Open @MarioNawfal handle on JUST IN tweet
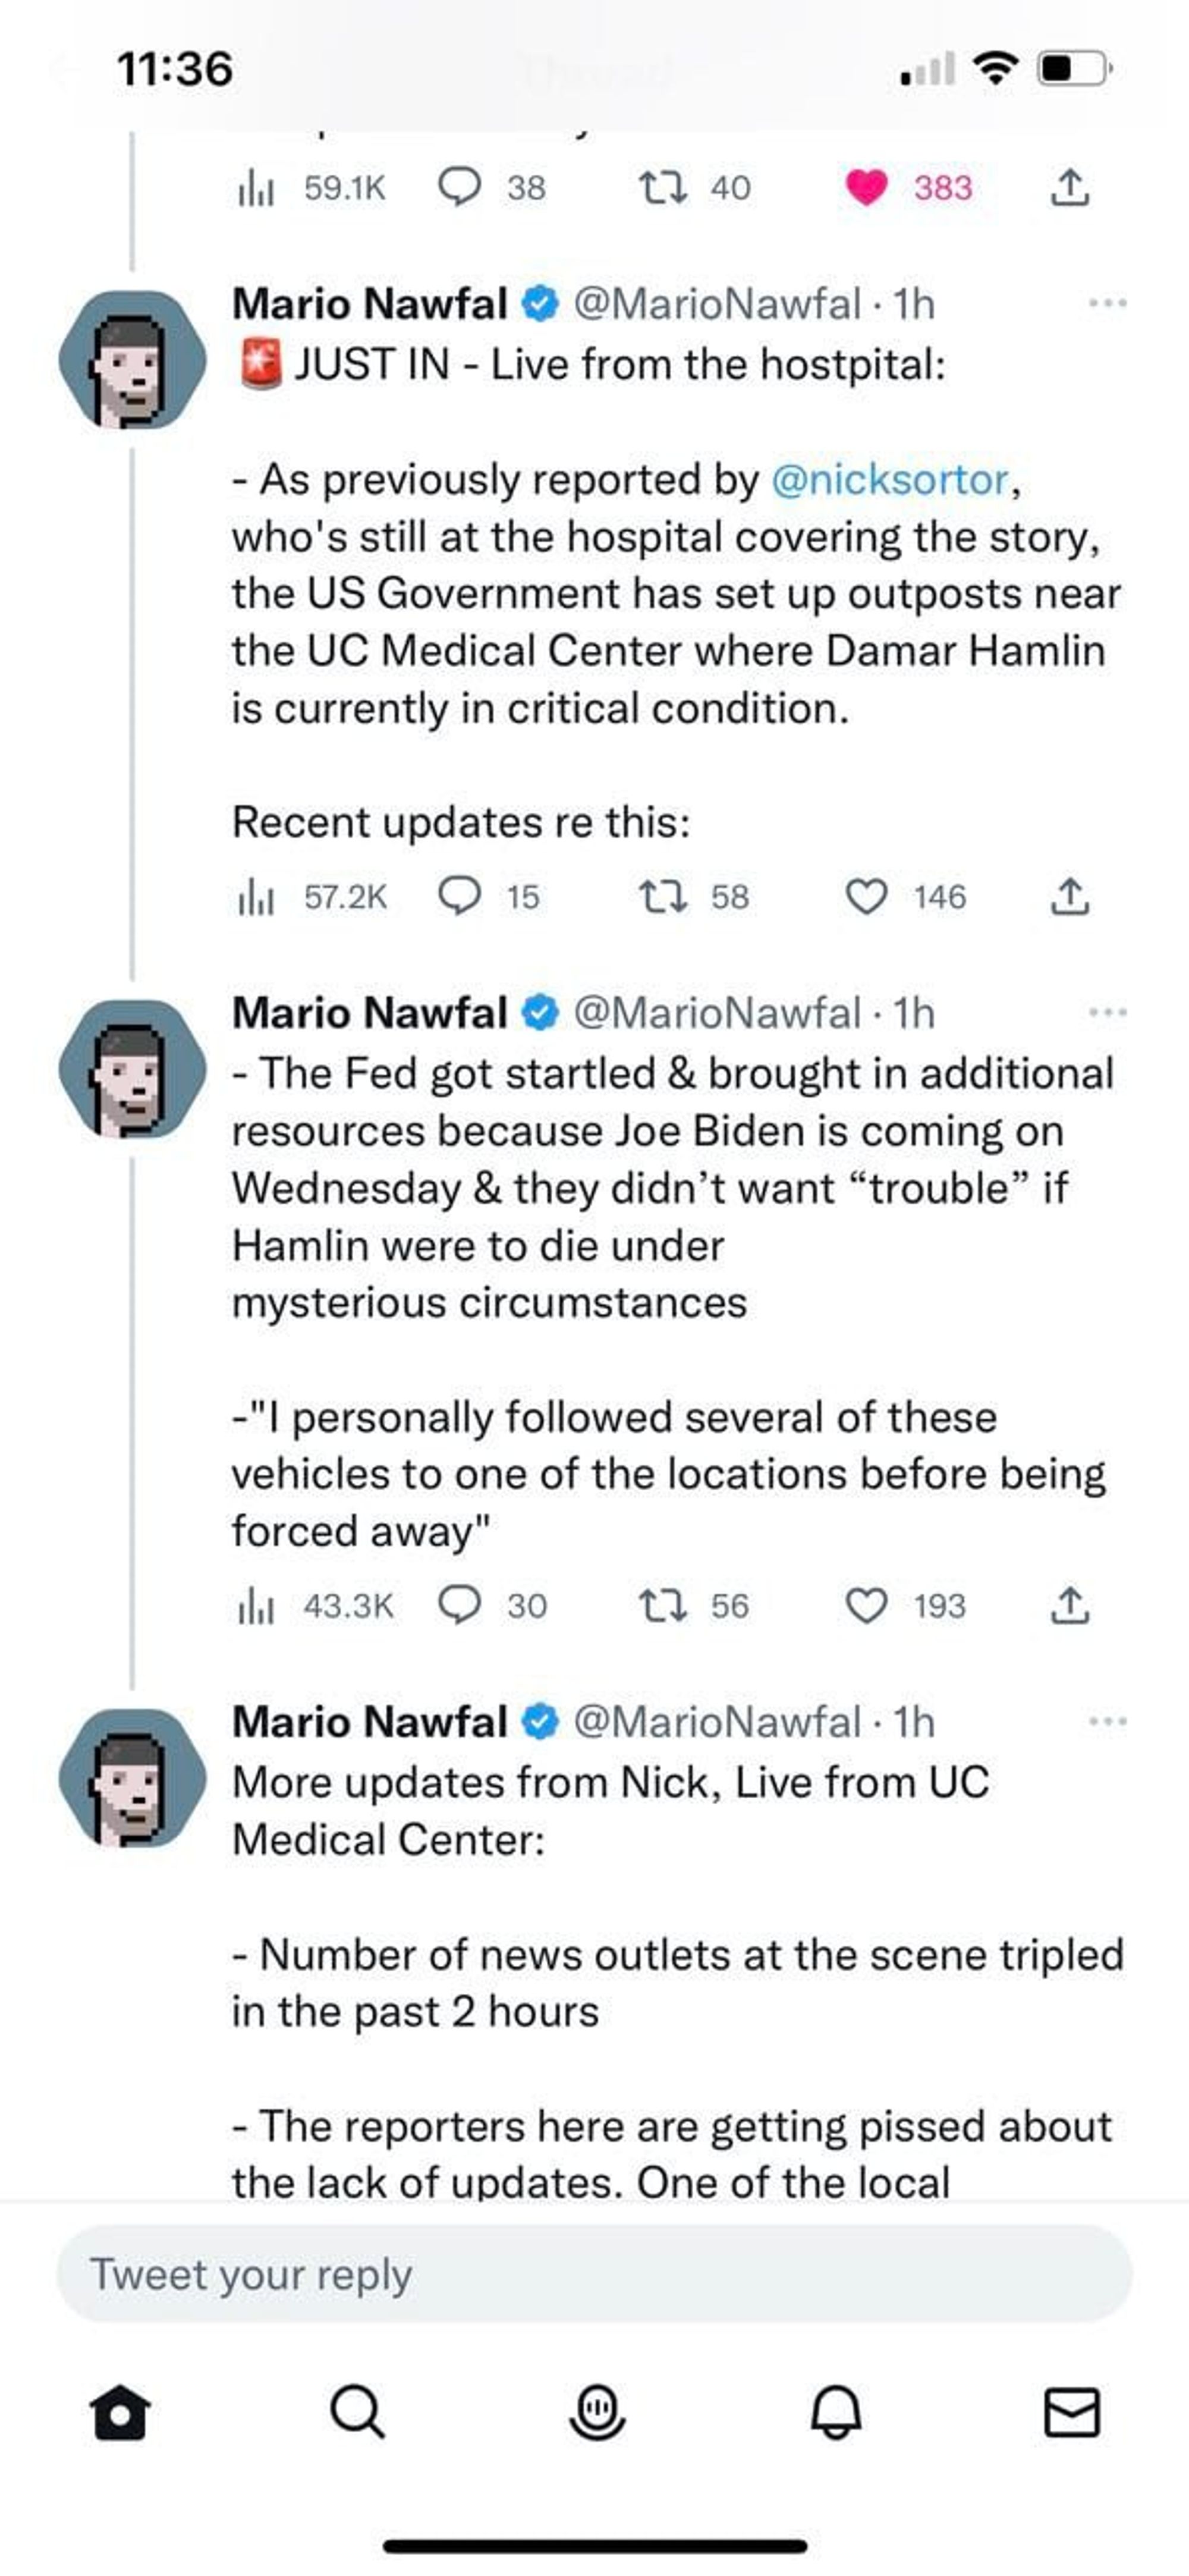Image resolution: width=1189 pixels, height=2576 pixels. click(716, 304)
